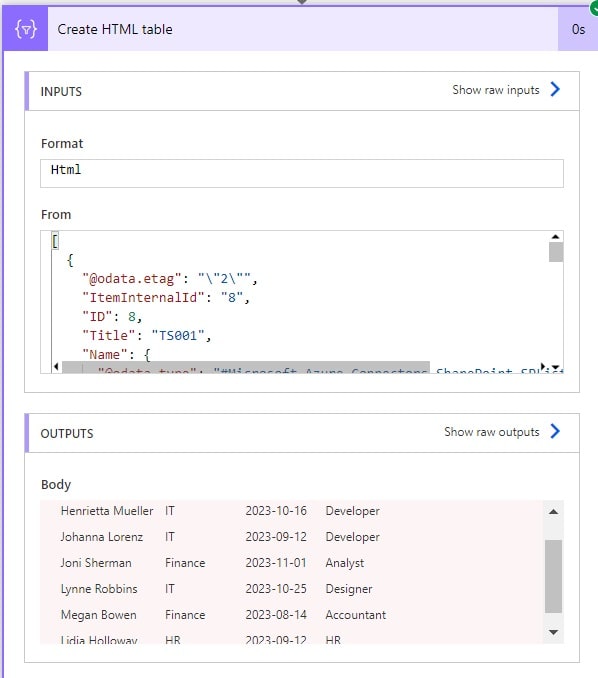
Task: Click the "@odata.etag" line in From
Action: click(x=170, y=279)
